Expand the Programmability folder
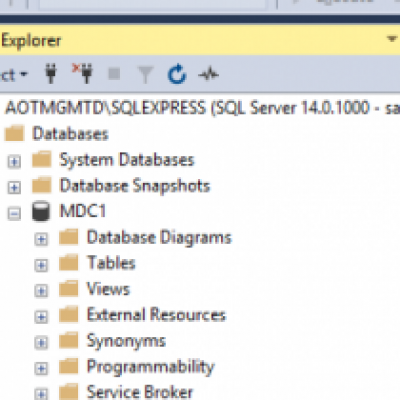Viewport: 400px width, 400px height. pos(41,368)
